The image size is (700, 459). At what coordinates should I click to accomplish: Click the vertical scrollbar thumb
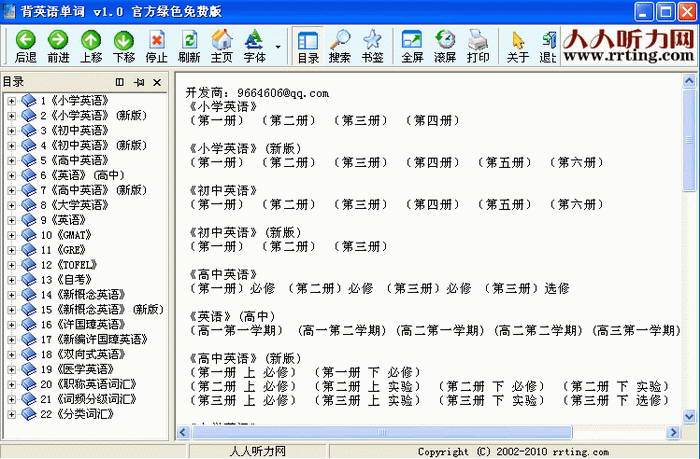[689, 140]
